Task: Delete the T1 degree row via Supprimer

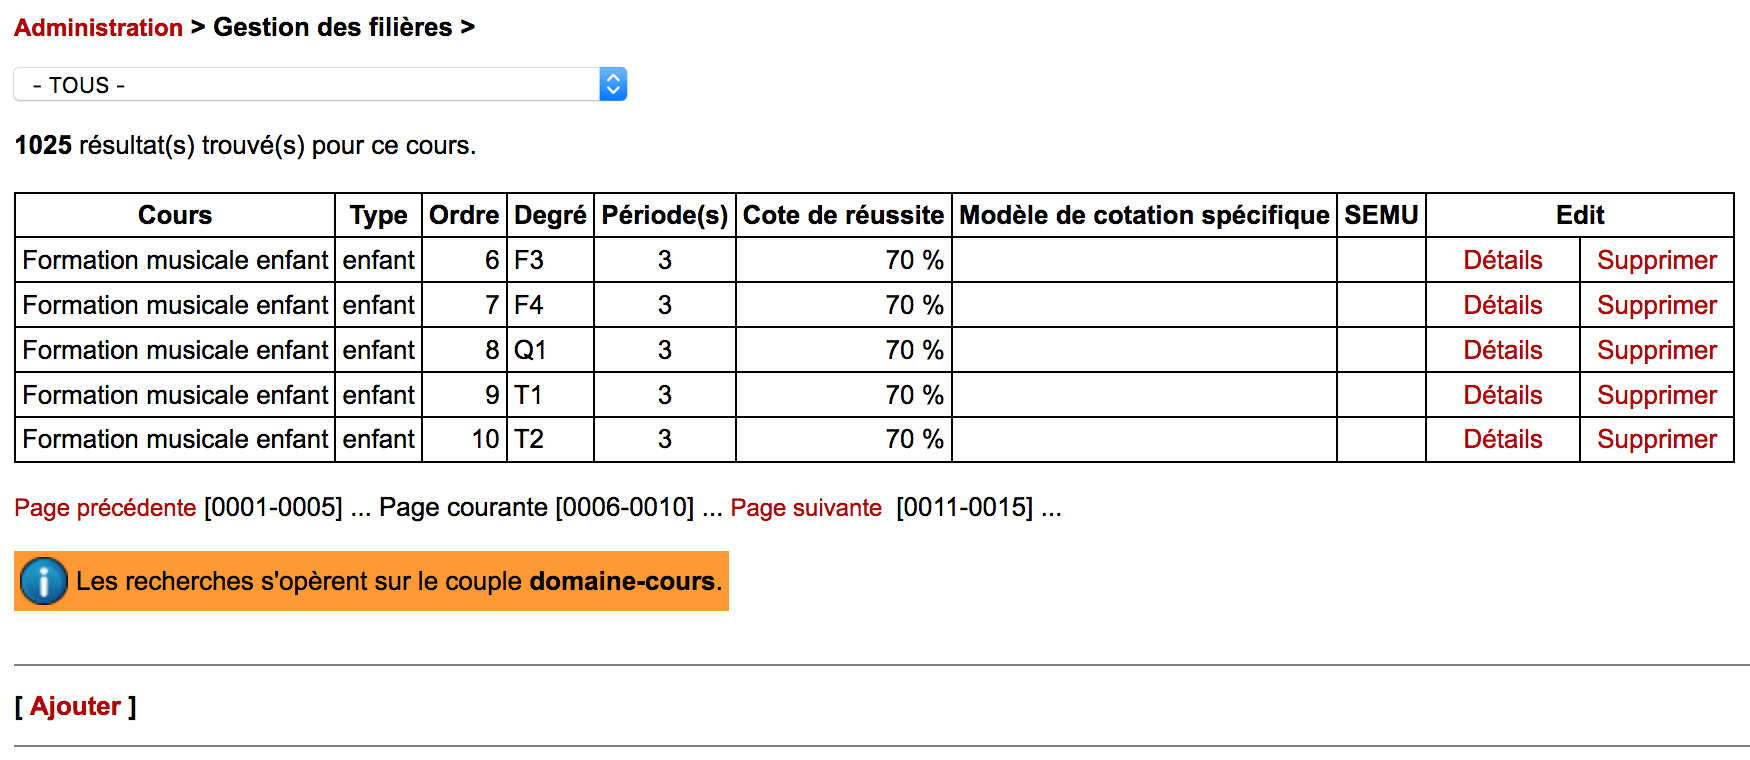Action: pyautogui.click(x=1656, y=395)
